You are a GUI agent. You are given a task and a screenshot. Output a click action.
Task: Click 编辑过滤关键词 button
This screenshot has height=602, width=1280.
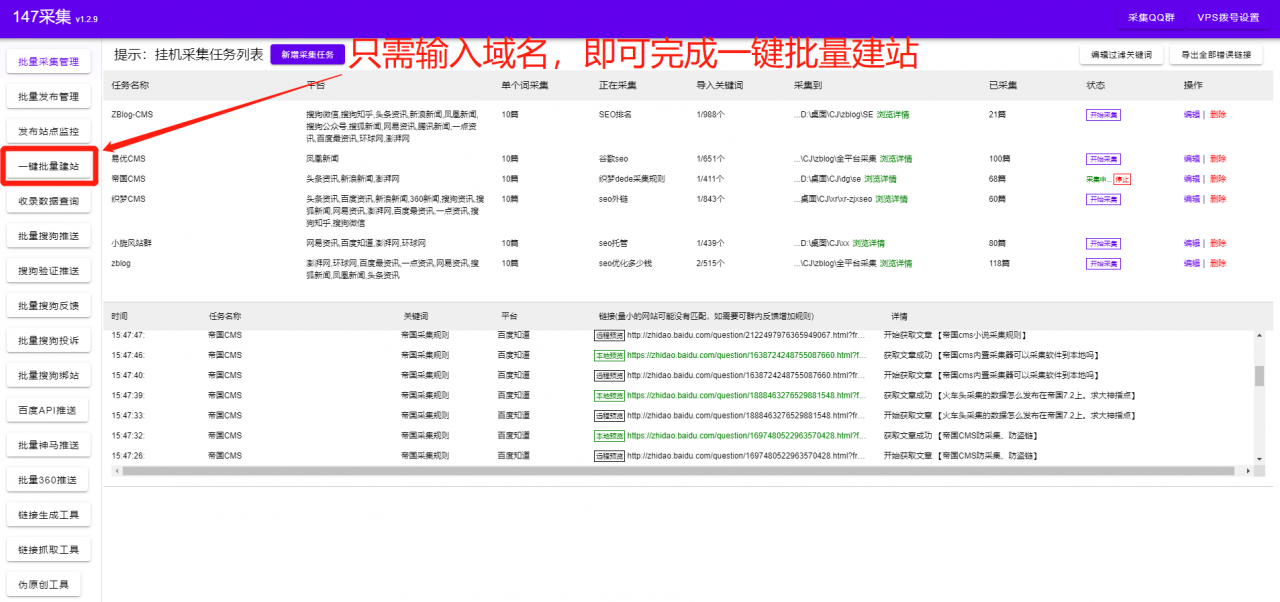pos(1120,54)
